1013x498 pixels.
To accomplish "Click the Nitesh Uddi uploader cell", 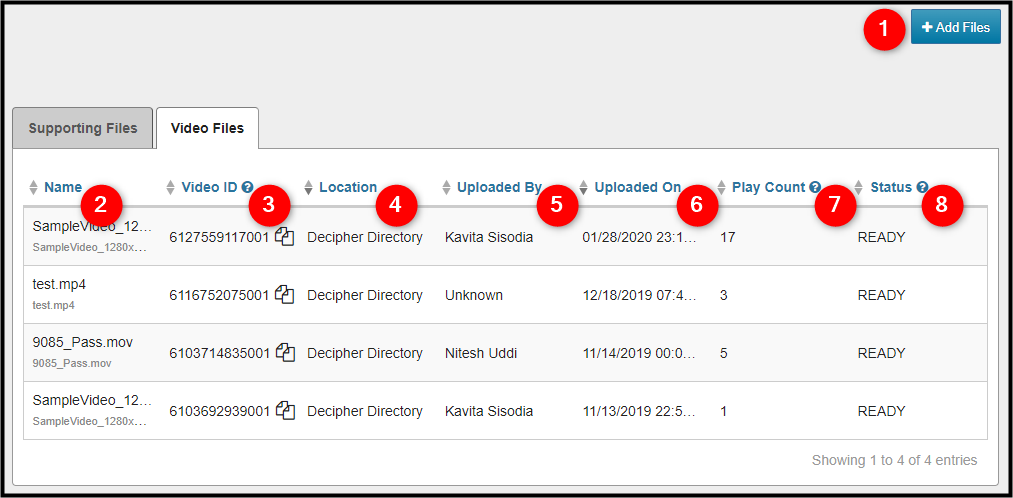I will click(x=481, y=353).
